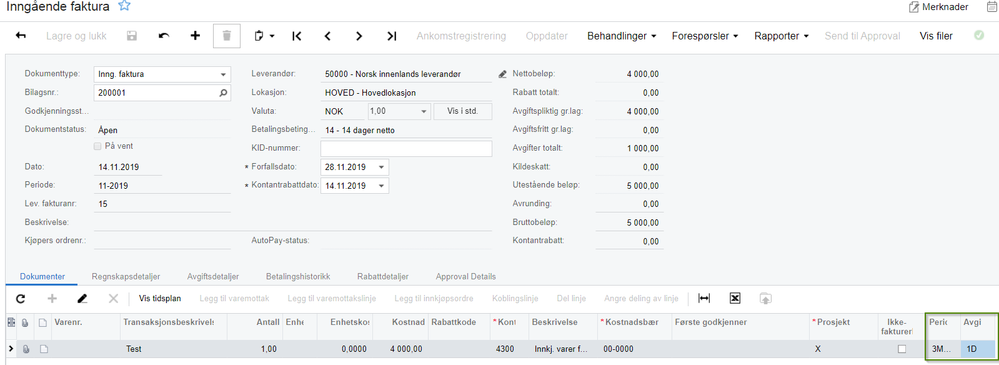This screenshot has width=999, height=365.
Task: Expand the Forfallsdato date picker
Action: [x=381, y=168]
